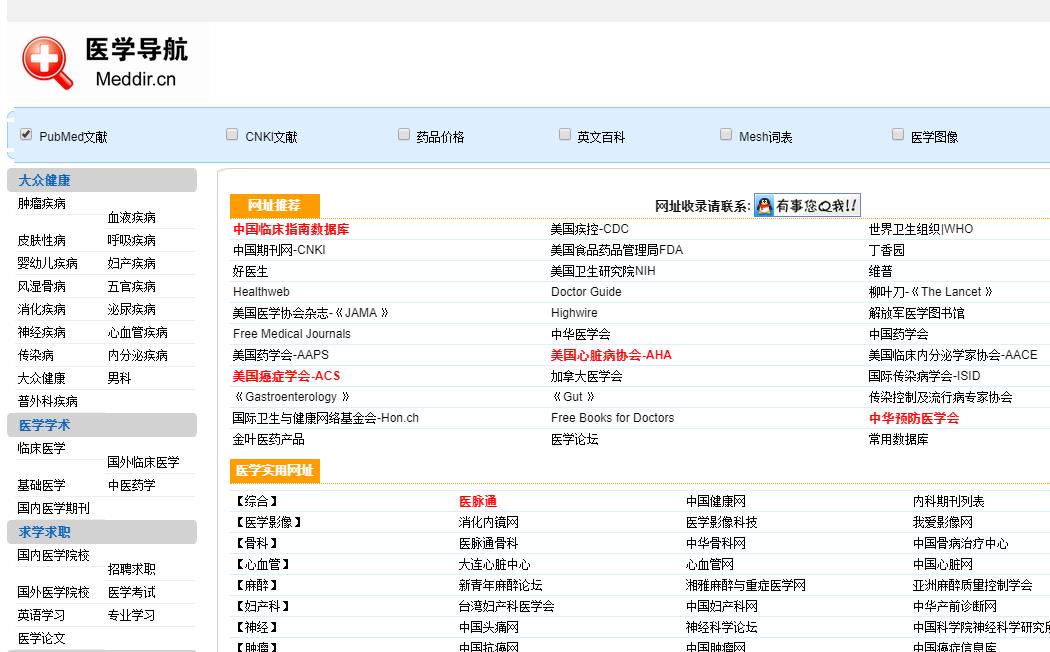Go to 国内医学期刊 link
The image size is (1050, 652).
[54, 508]
